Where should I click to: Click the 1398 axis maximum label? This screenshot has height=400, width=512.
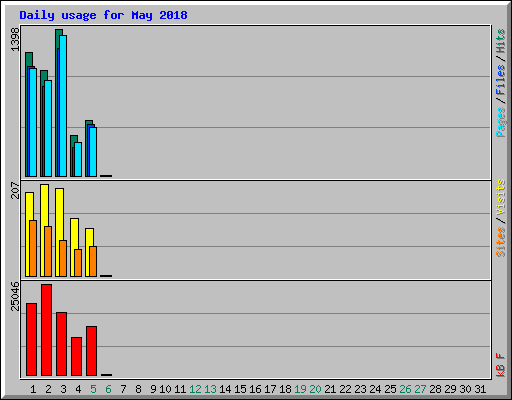[x=15, y=39]
